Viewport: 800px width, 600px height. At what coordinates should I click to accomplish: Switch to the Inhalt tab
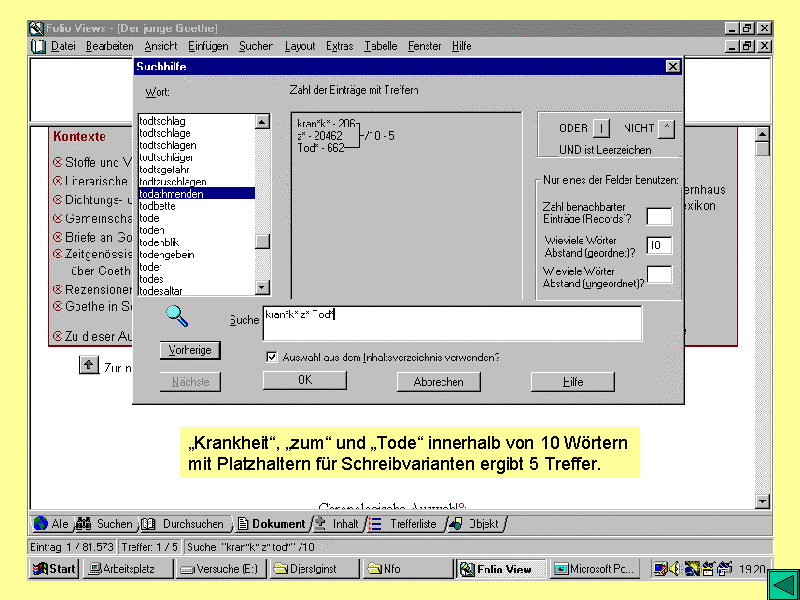point(336,524)
